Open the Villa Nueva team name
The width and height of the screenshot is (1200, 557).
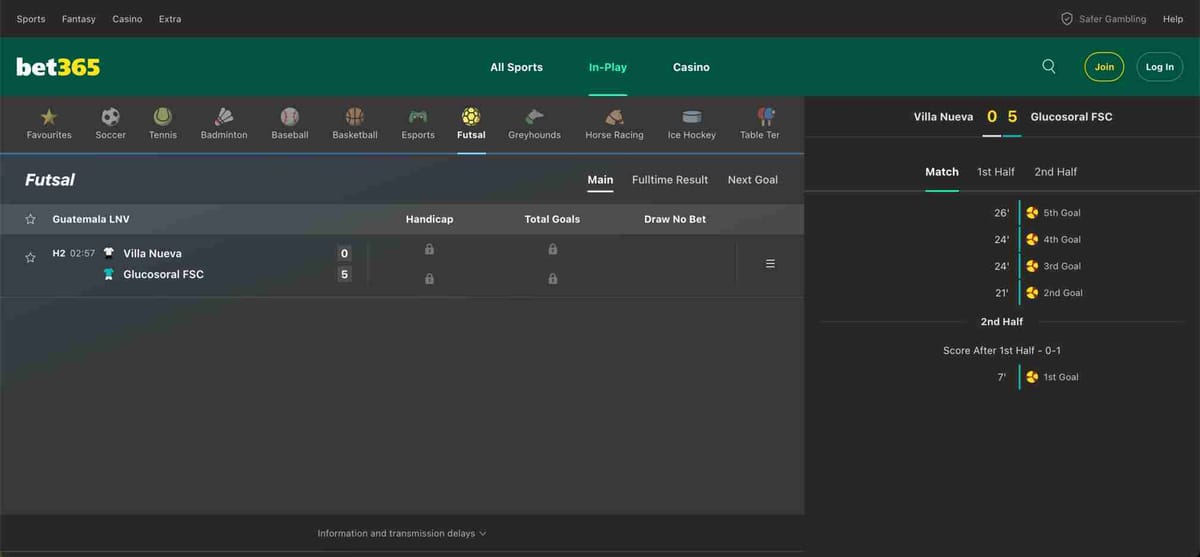[152, 254]
